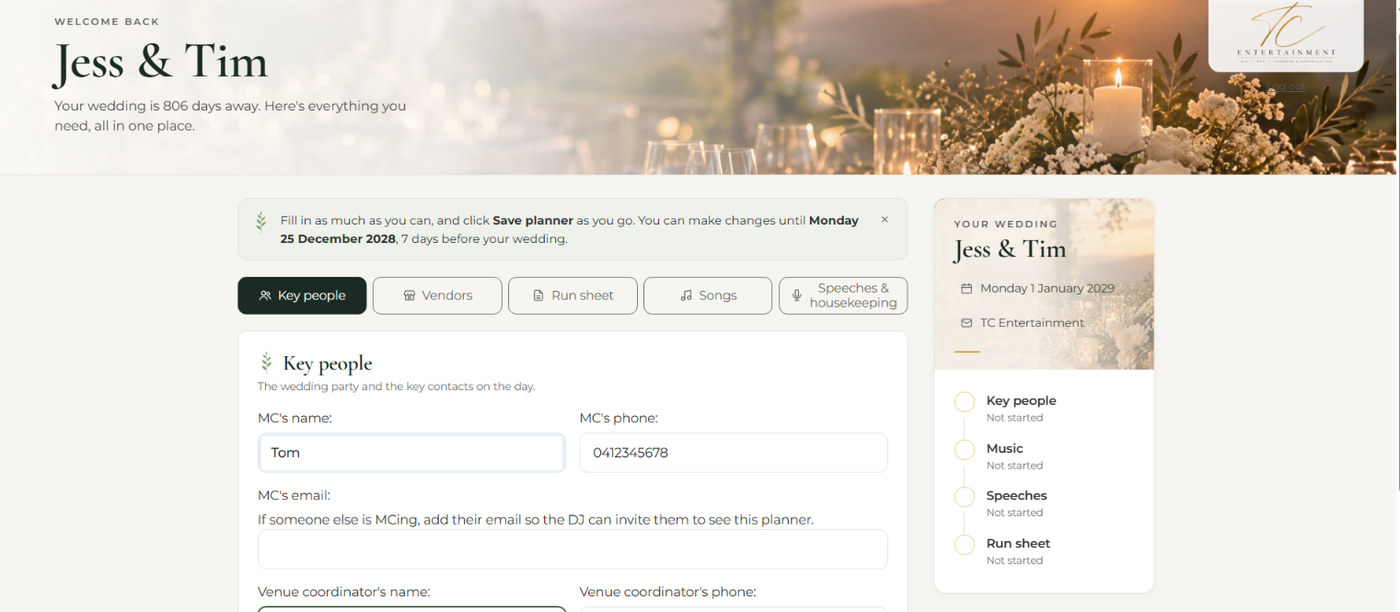Click the Key people circle marker
The image size is (1400, 612).
click(964, 402)
